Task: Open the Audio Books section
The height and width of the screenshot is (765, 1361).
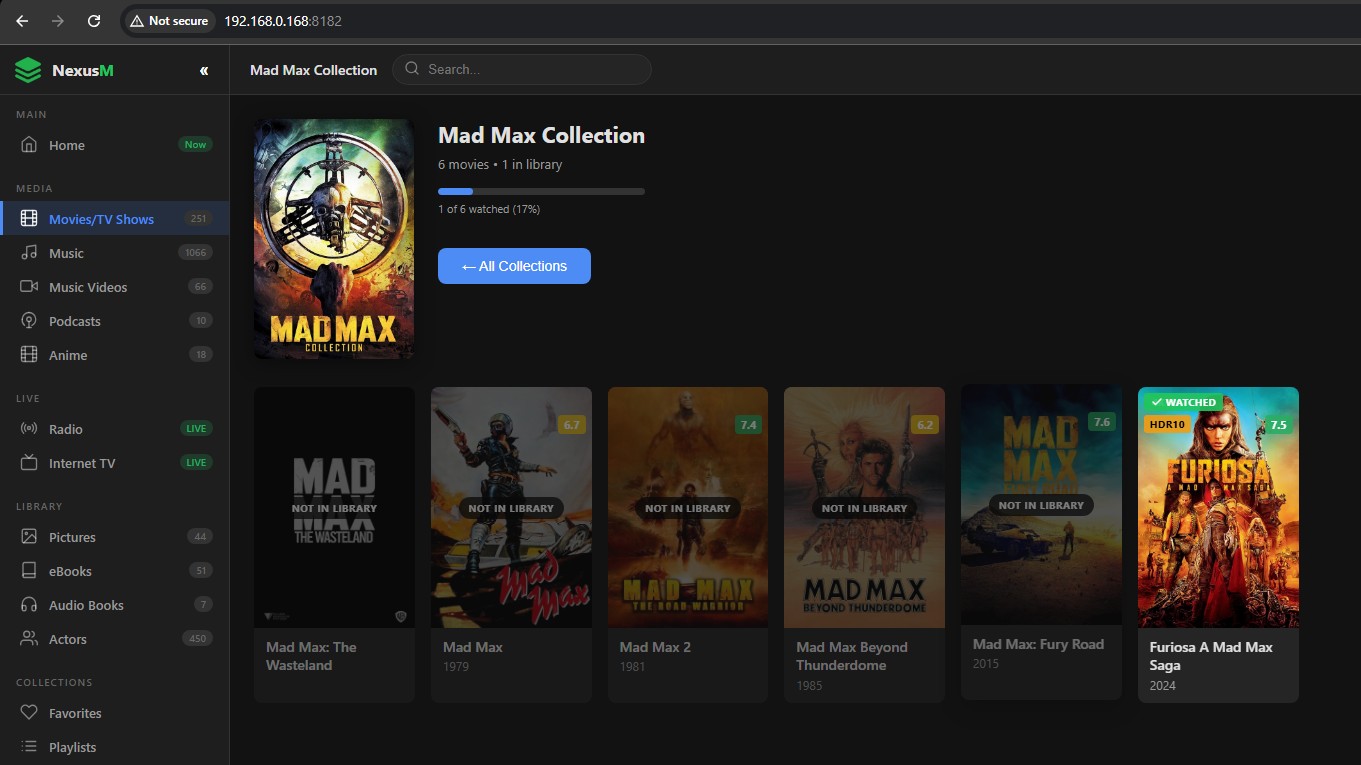Action: pos(86,605)
